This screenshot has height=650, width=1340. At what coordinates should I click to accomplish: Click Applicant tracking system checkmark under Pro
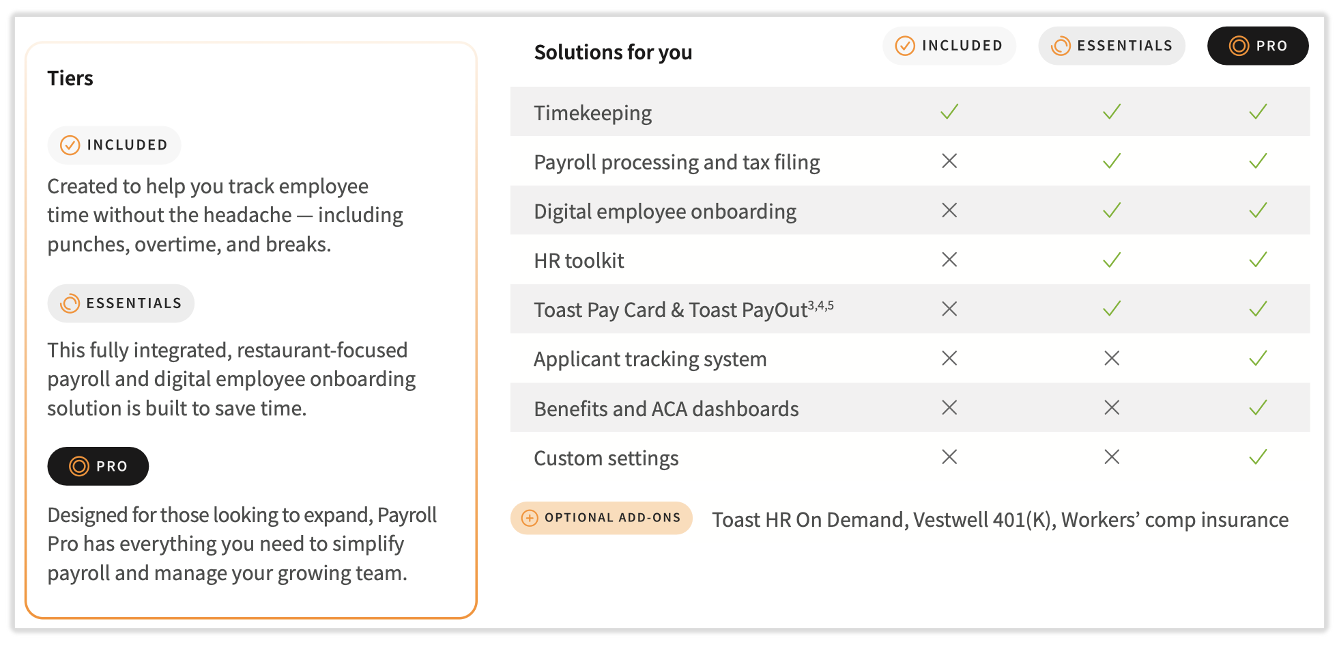tap(1258, 358)
